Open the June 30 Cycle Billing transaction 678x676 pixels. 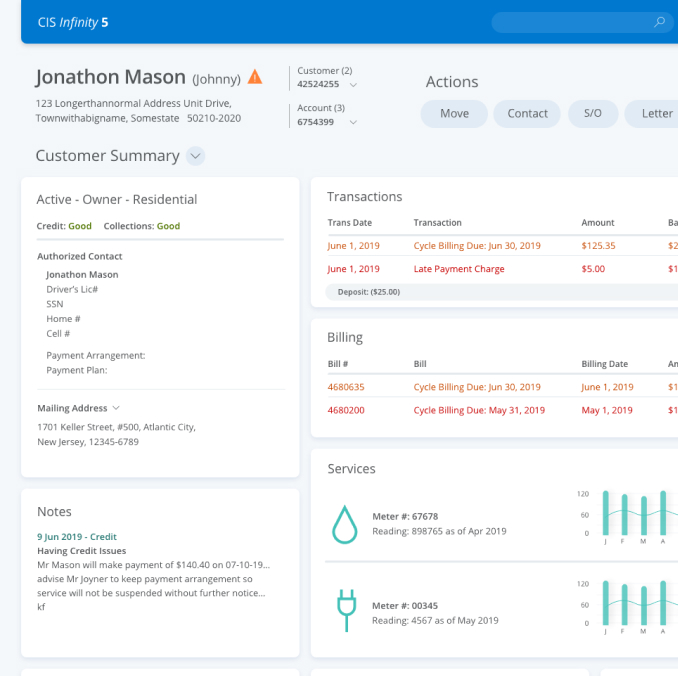click(x=476, y=245)
